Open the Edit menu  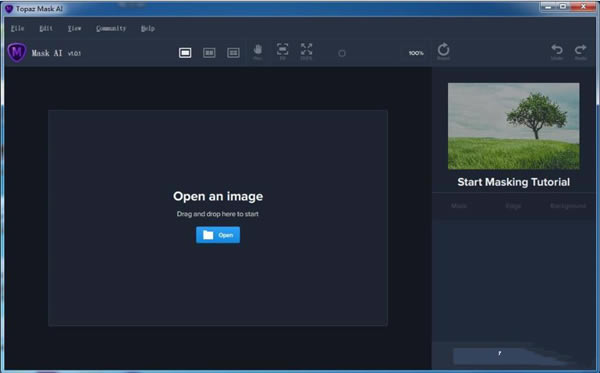click(46, 28)
